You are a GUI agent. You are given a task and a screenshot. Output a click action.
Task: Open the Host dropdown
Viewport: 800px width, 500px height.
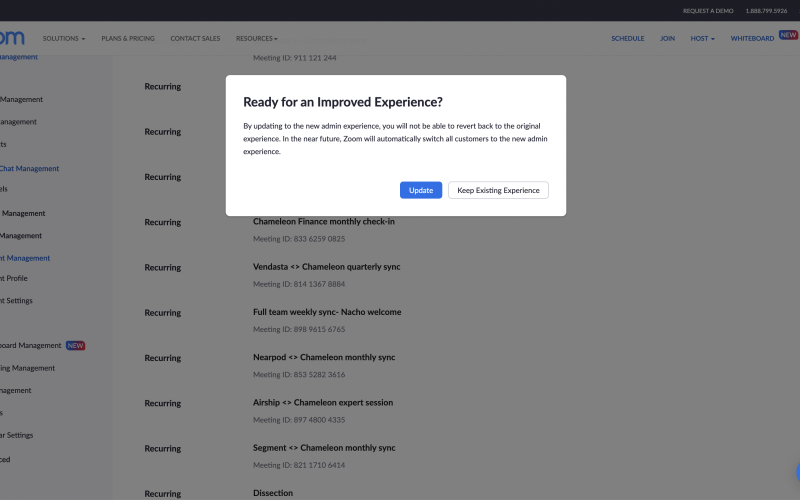[702, 38]
